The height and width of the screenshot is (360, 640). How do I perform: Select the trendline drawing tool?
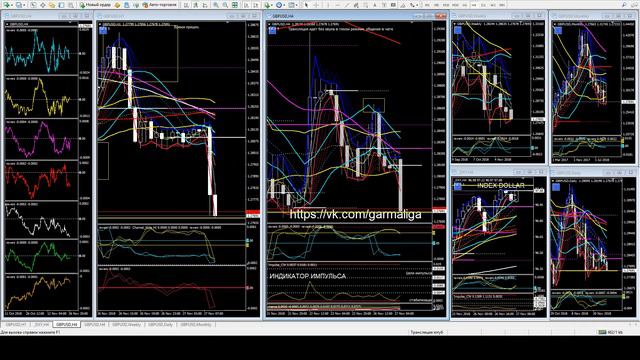[347, 5]
